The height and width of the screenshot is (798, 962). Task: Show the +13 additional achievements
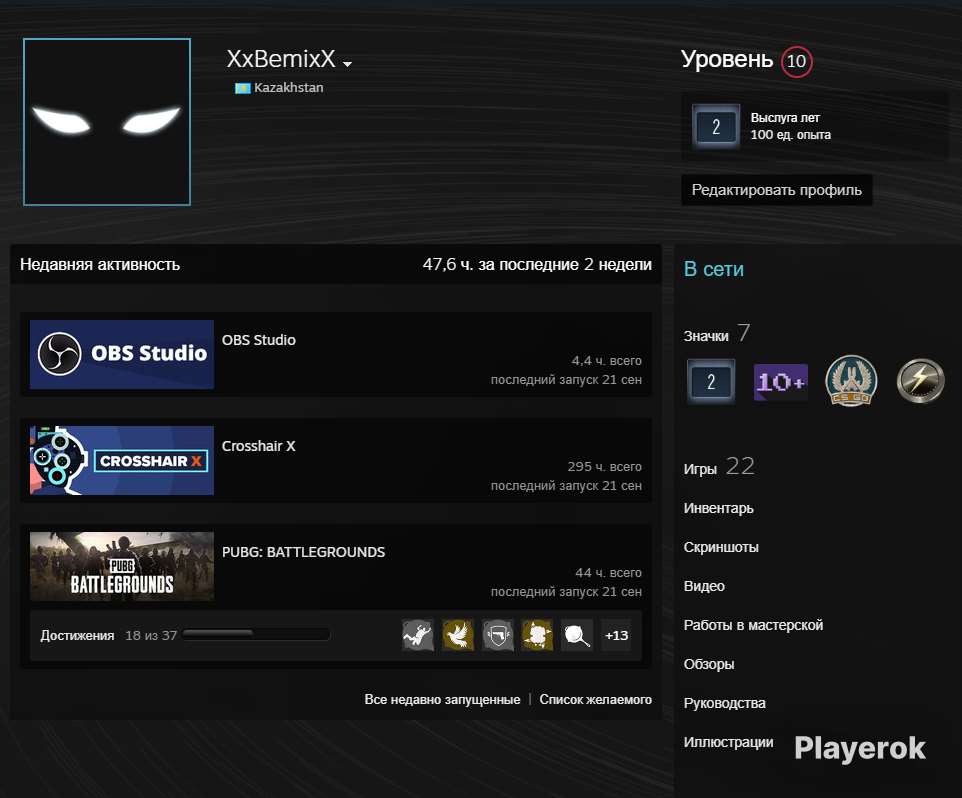pyautogui.click(x=616, y=635)
